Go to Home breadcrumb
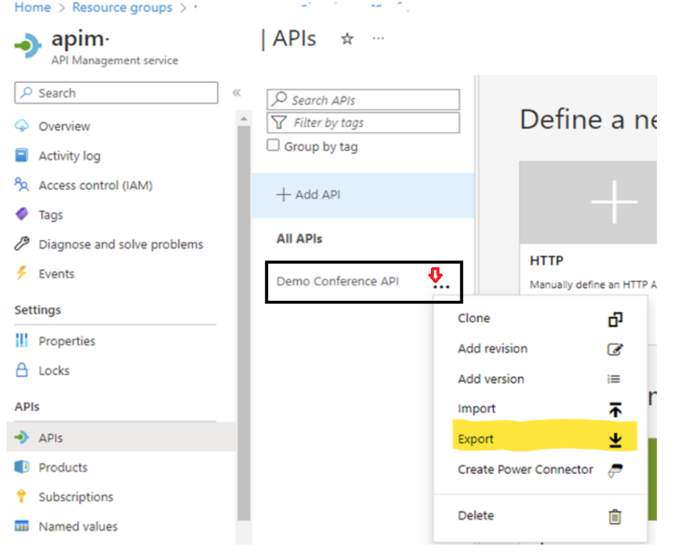 (x=33, y=7)
